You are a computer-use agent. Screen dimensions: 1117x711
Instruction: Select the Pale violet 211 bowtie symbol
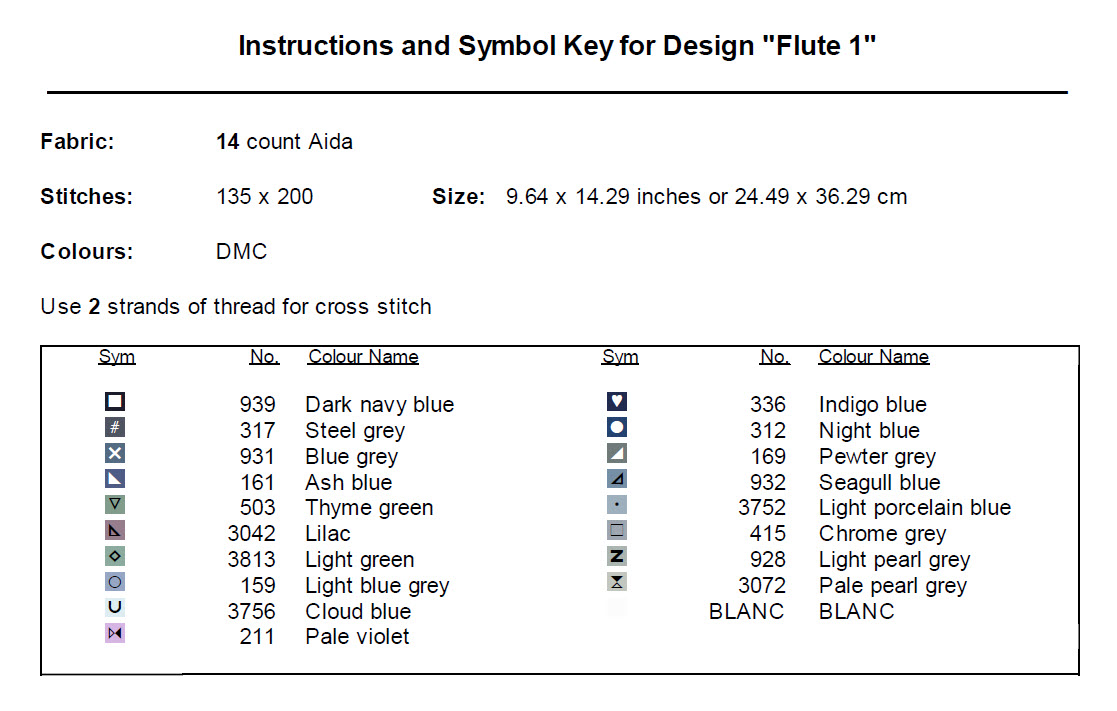[x=115, y=634]
